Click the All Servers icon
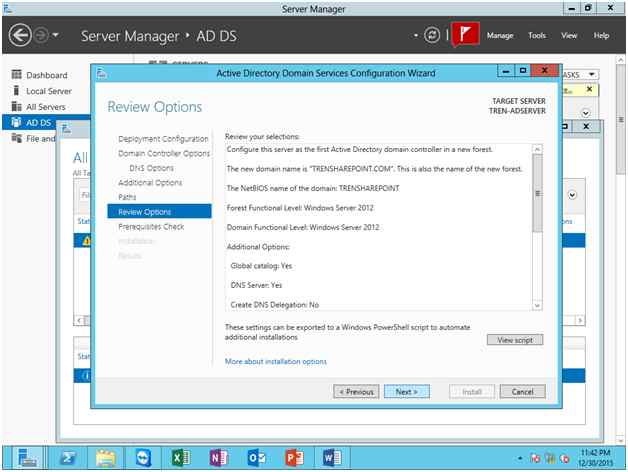628x472 pixels. [16, 106]
